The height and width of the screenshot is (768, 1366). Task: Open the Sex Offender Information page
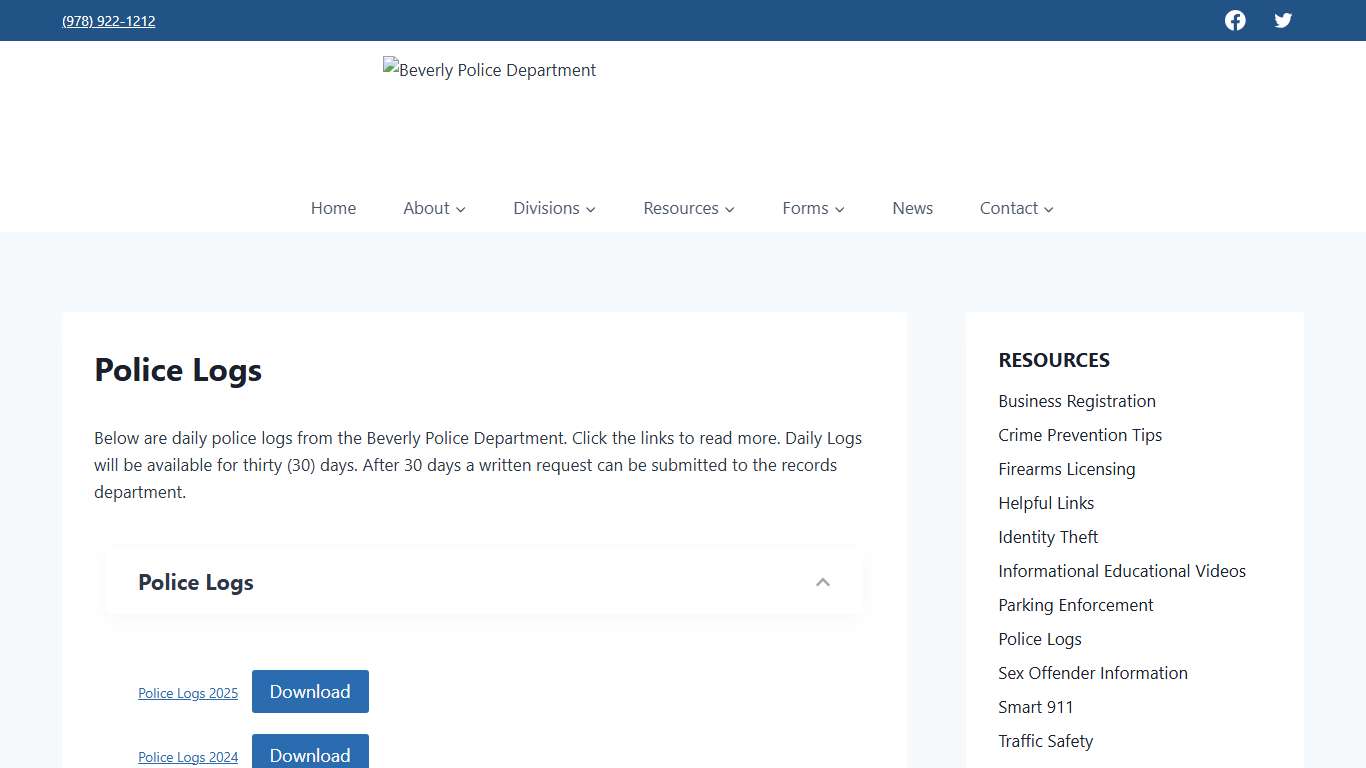click(x=1092, y=673)
